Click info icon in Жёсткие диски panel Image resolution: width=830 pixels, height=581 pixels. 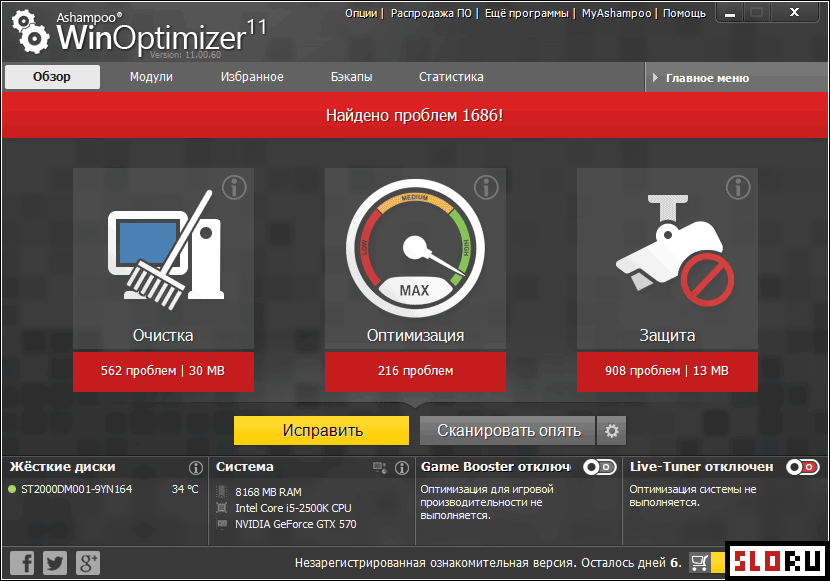(196, 468)
